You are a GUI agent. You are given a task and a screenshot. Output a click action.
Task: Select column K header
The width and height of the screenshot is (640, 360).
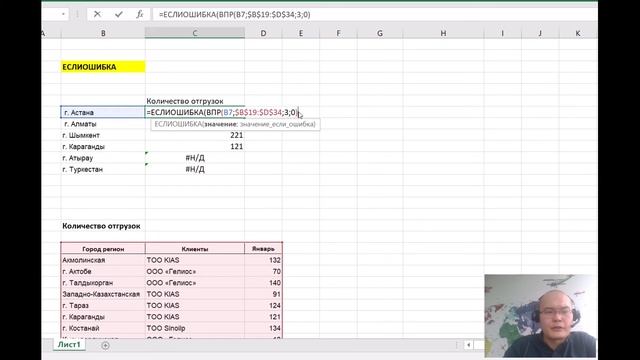click(578, 33)
